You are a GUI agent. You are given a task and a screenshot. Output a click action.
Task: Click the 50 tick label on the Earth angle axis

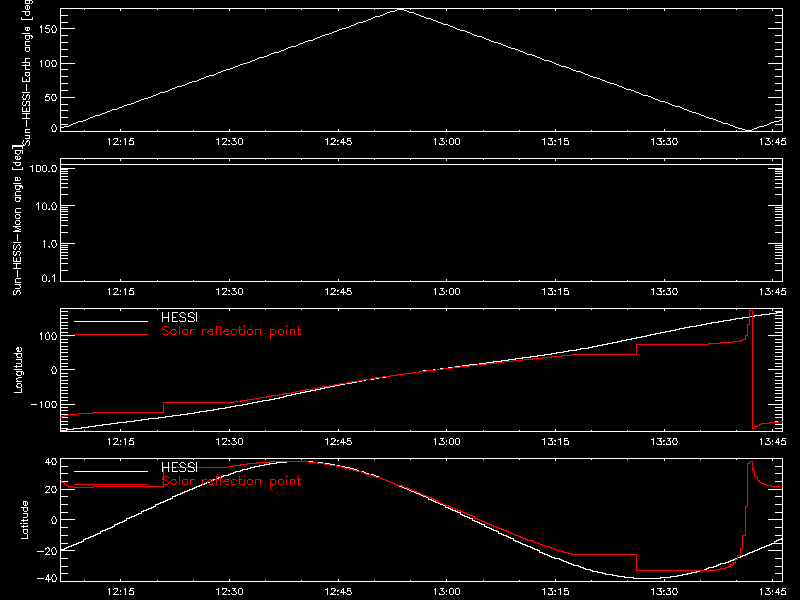click(51, 97)
